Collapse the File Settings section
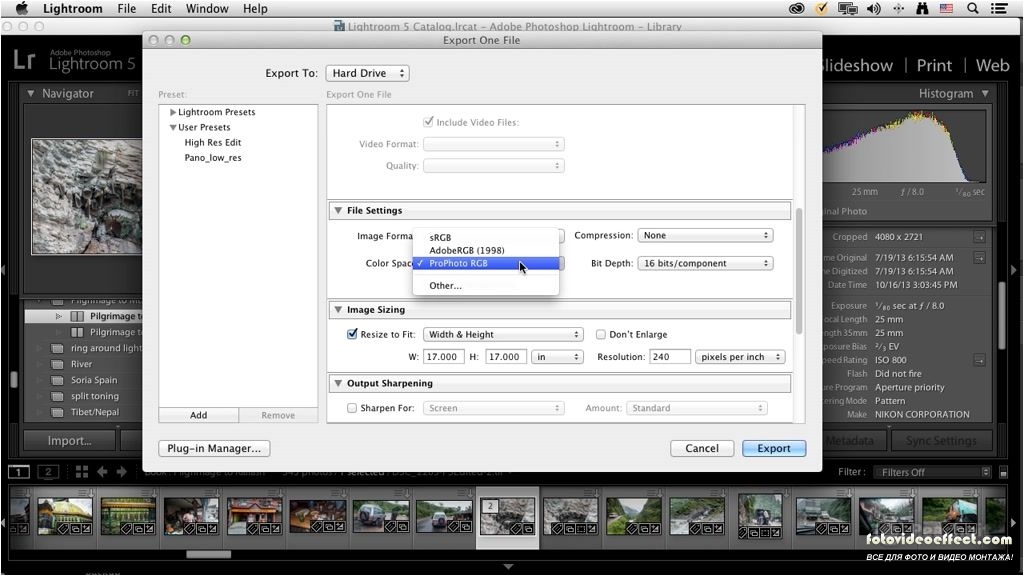This screenshot has width=1024, height=576. pos(338,210)
